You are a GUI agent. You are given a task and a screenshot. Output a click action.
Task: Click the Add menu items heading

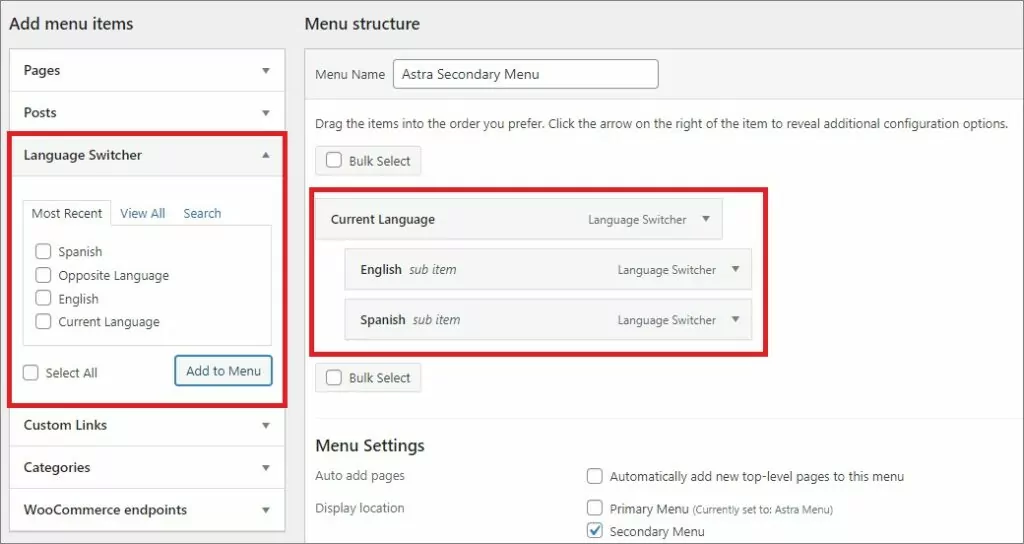[71, 24]
